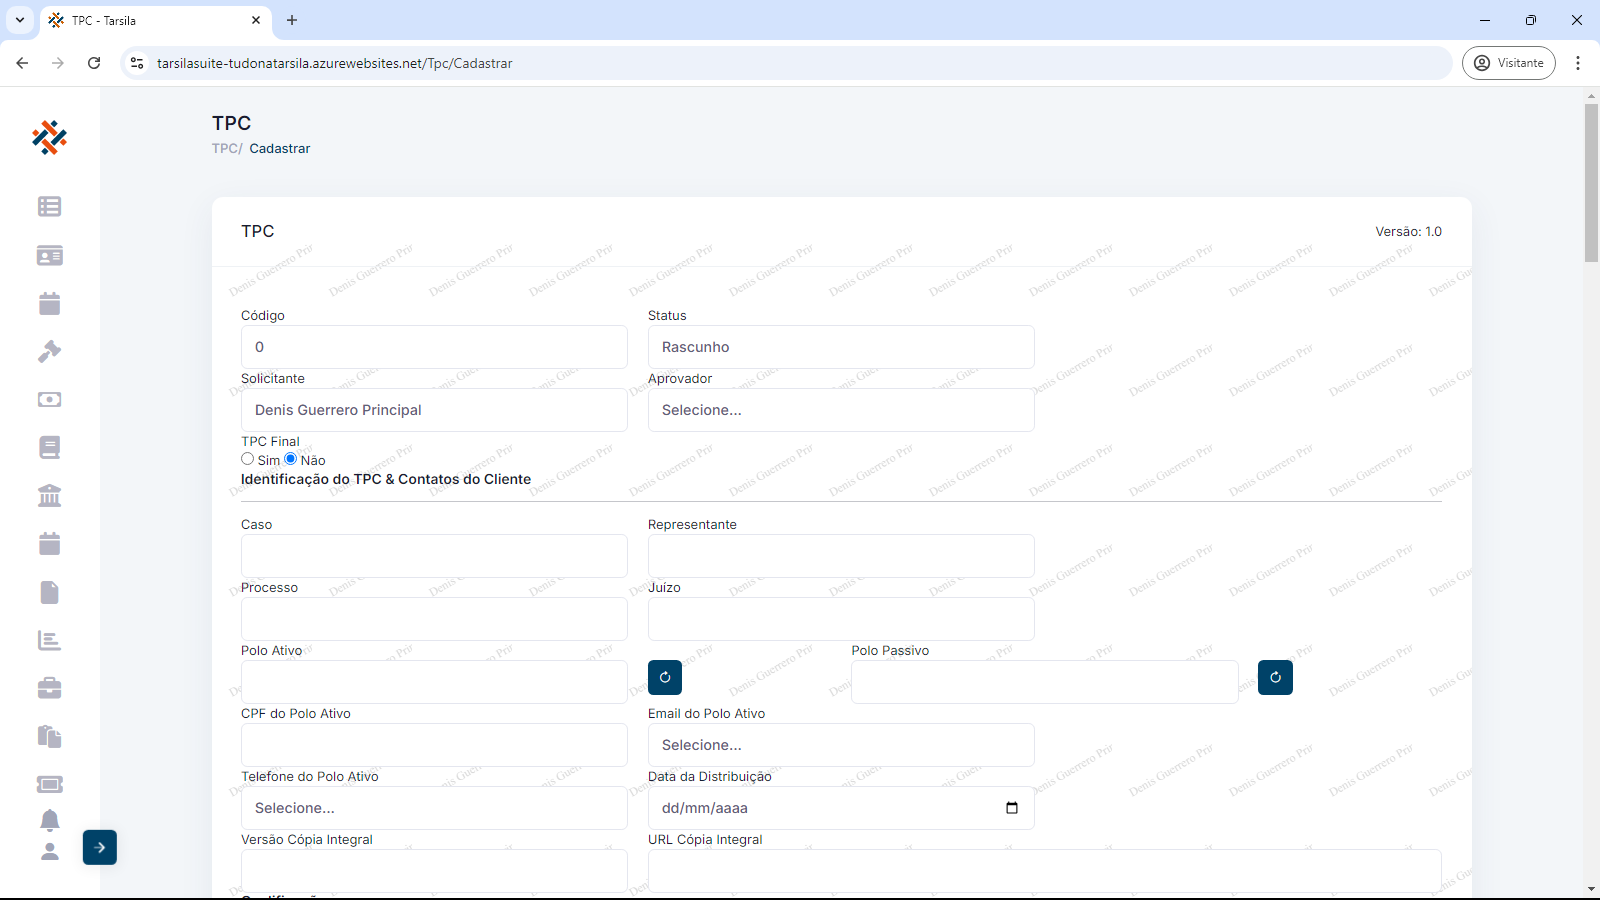Open the date picker for Data da Distribuição

[1011, 808]
